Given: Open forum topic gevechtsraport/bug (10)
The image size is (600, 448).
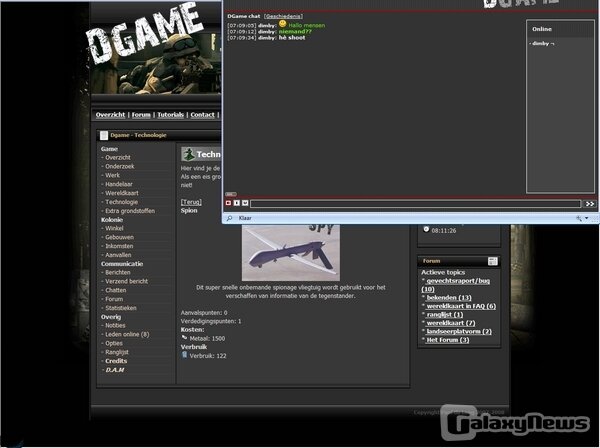Looking at the screenshot, I should pos(456,285).
